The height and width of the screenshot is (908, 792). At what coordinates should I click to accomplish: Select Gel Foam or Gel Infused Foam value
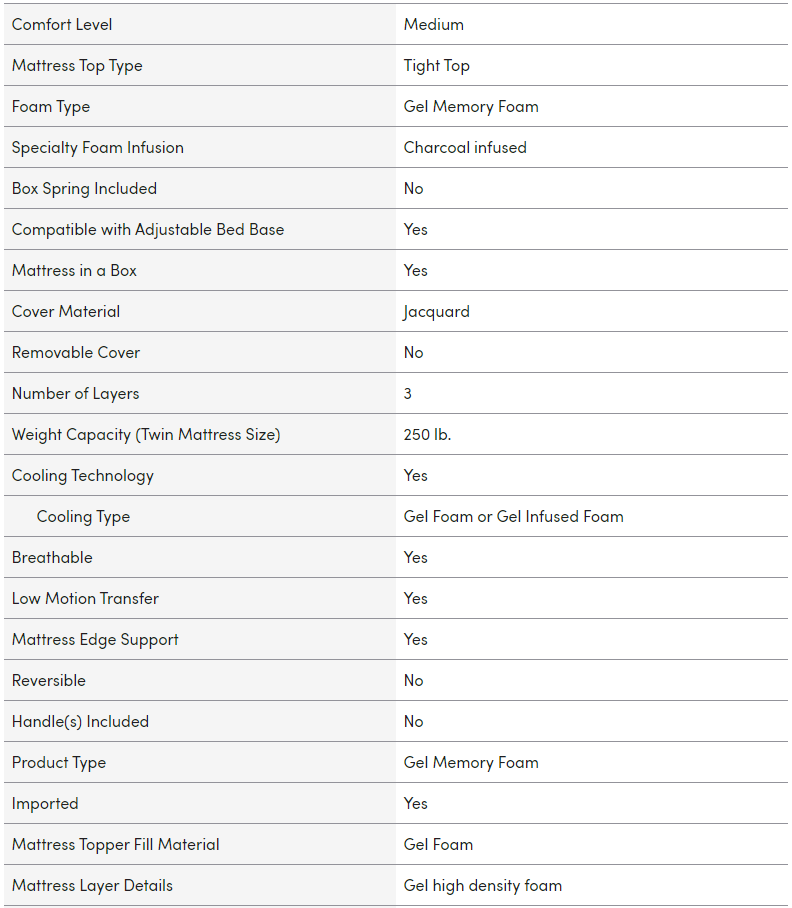coord(513,516)
